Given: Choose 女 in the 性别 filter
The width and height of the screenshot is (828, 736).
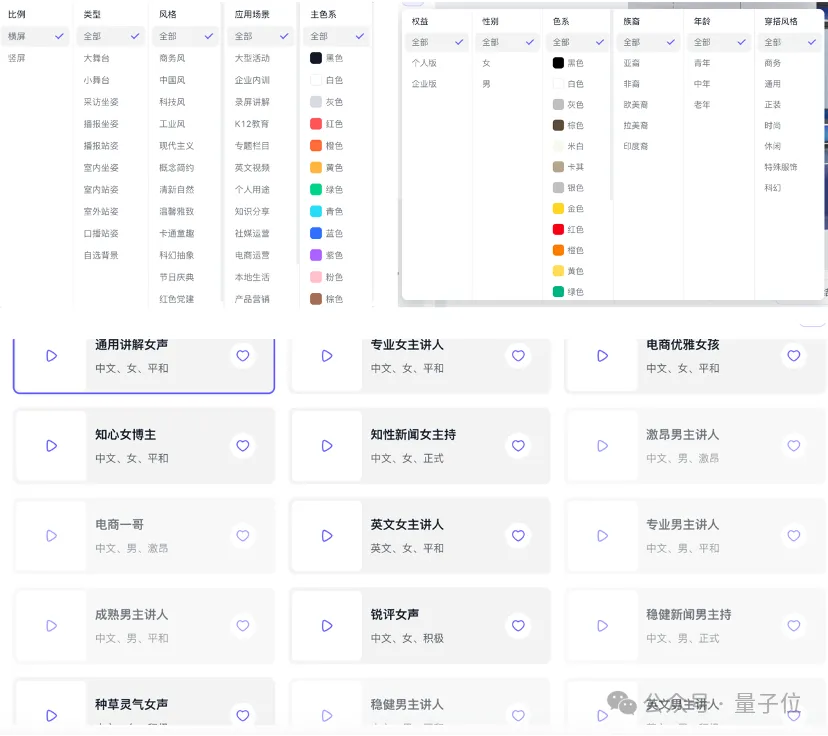Looking at the screenshot, I should [487, 63].
